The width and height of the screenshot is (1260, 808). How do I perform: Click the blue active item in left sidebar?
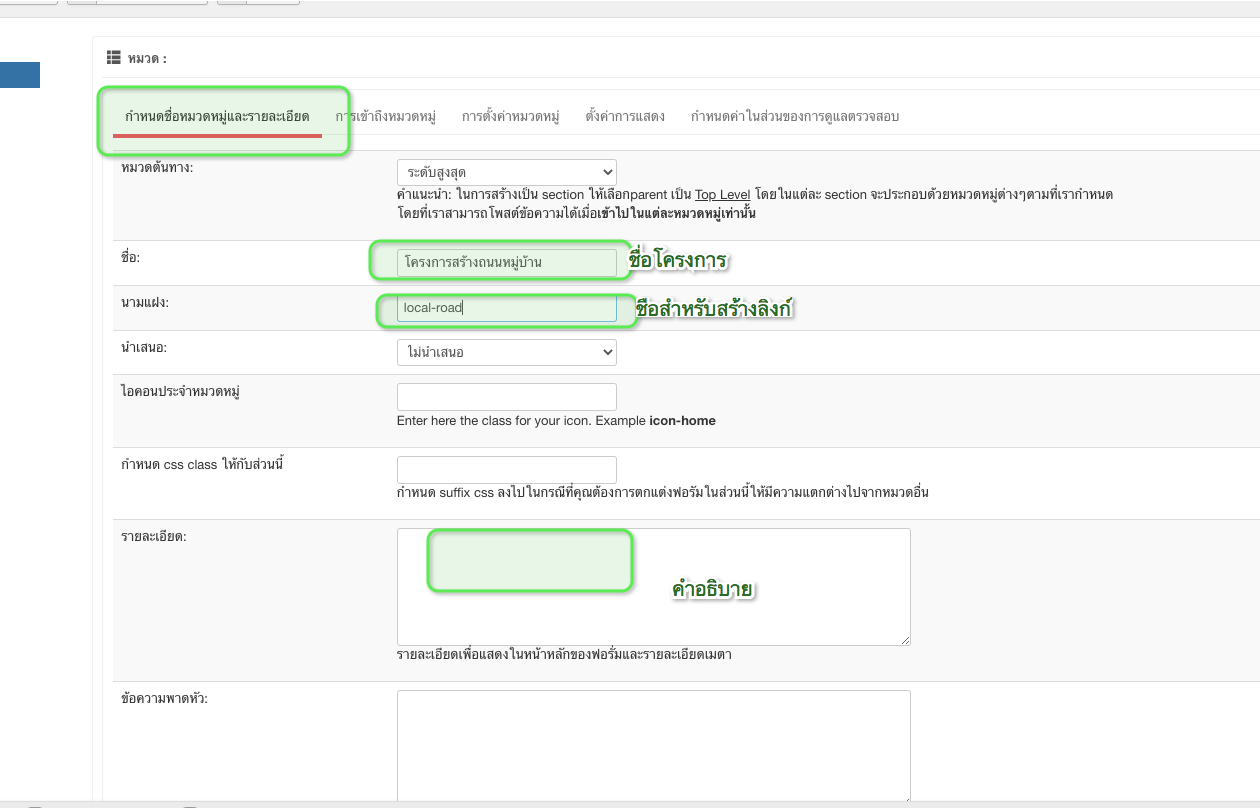(20, 75)
